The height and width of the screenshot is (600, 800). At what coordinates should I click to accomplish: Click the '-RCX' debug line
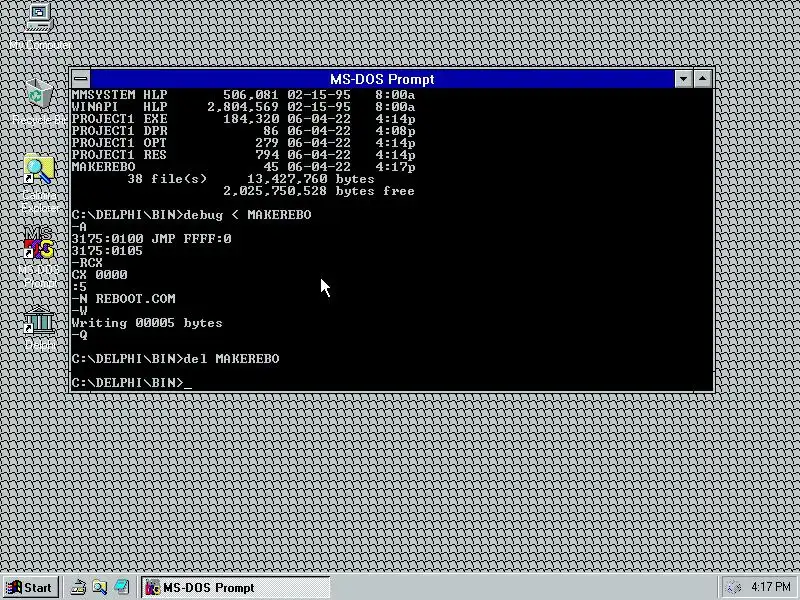click(x=87, y=263)
